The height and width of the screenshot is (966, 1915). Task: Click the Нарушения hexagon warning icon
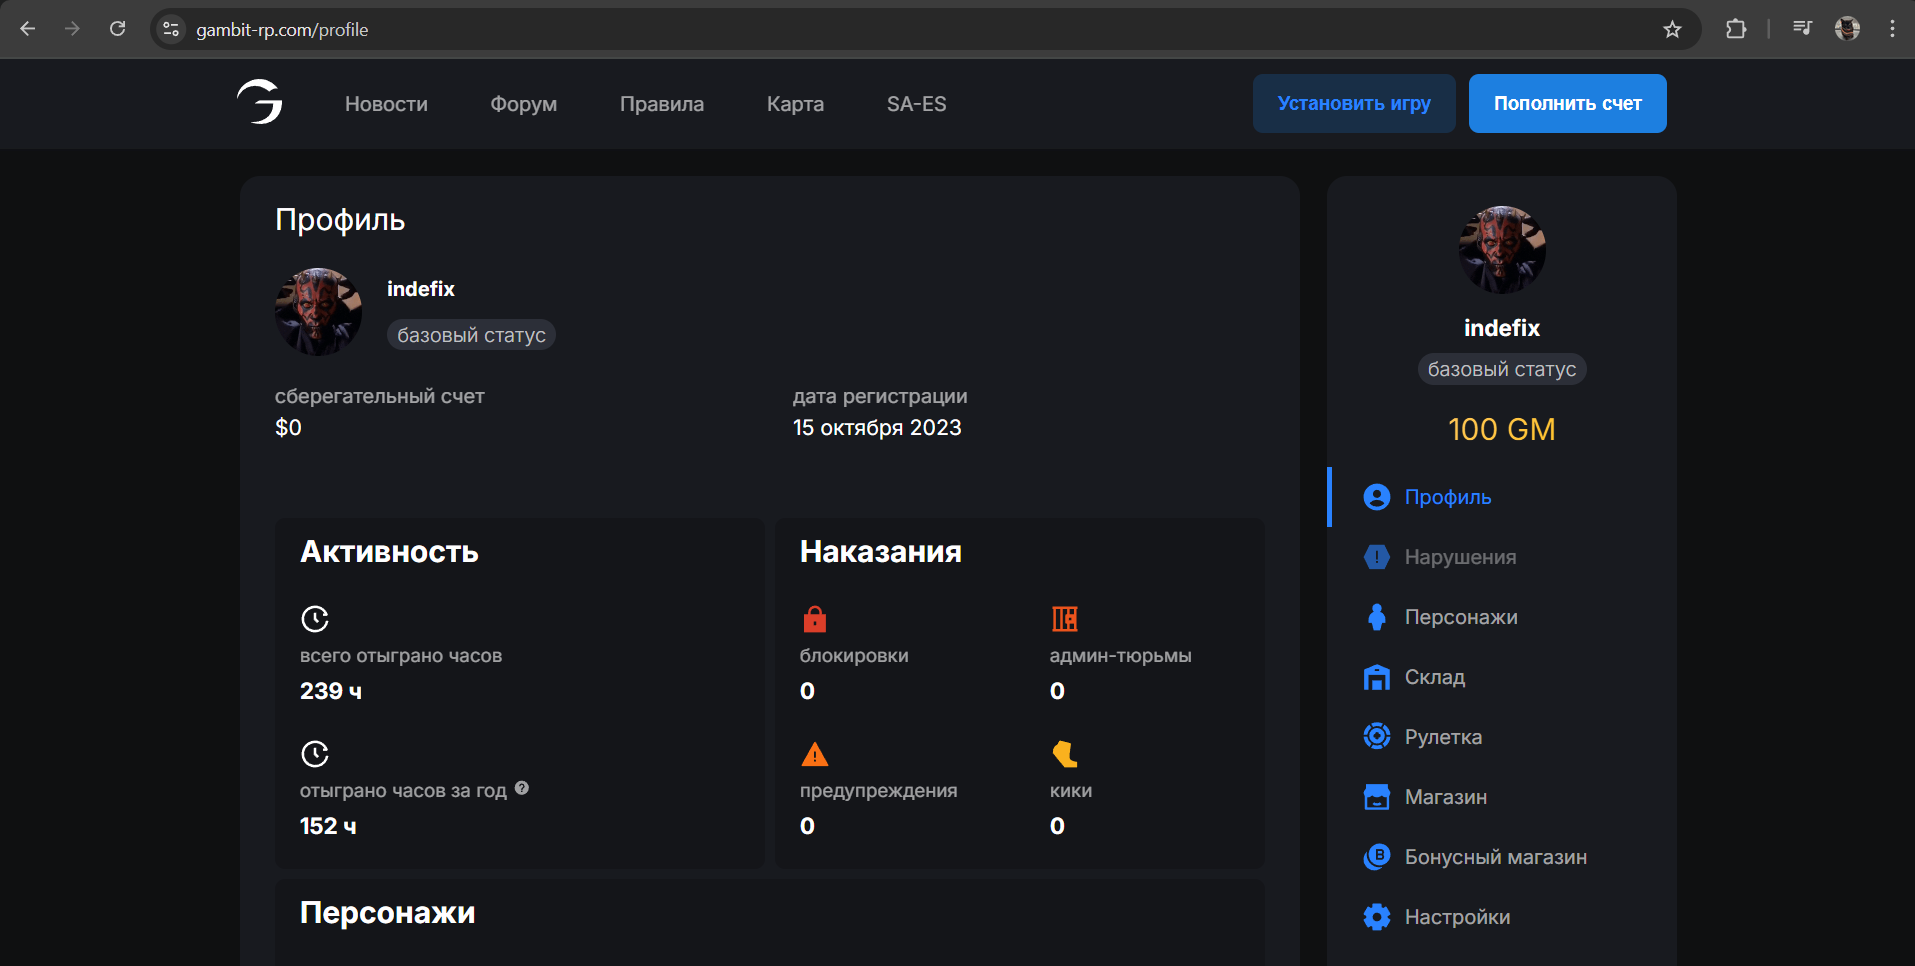pos(1377,557)
